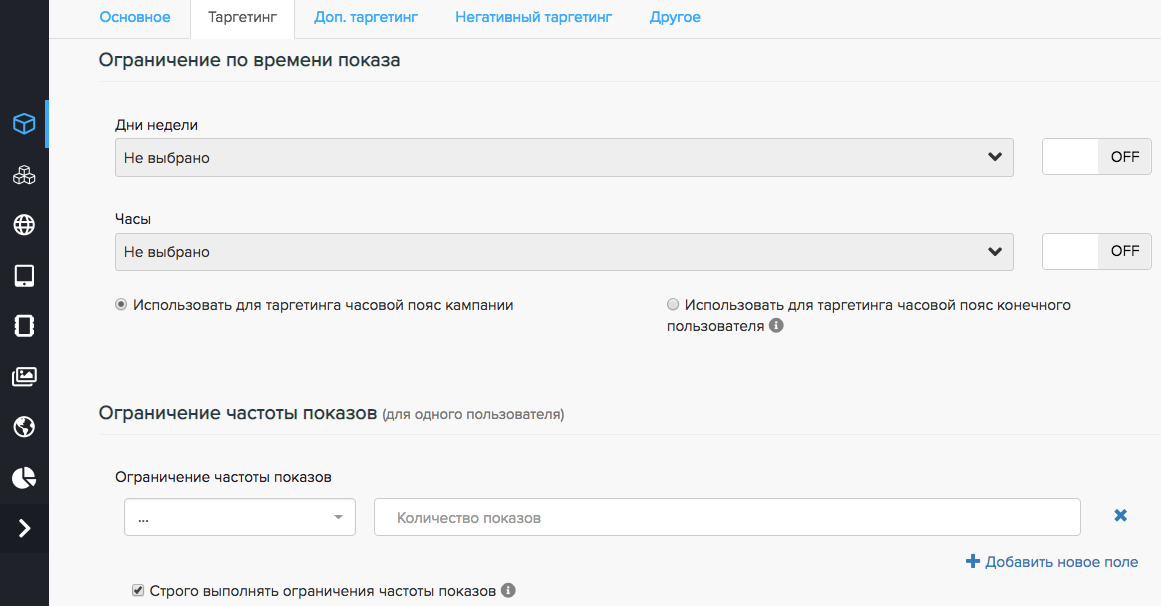Screen dimensions: 1161x606
Task: Click the notebook icon in sidebar
Action: click(24, 326)
